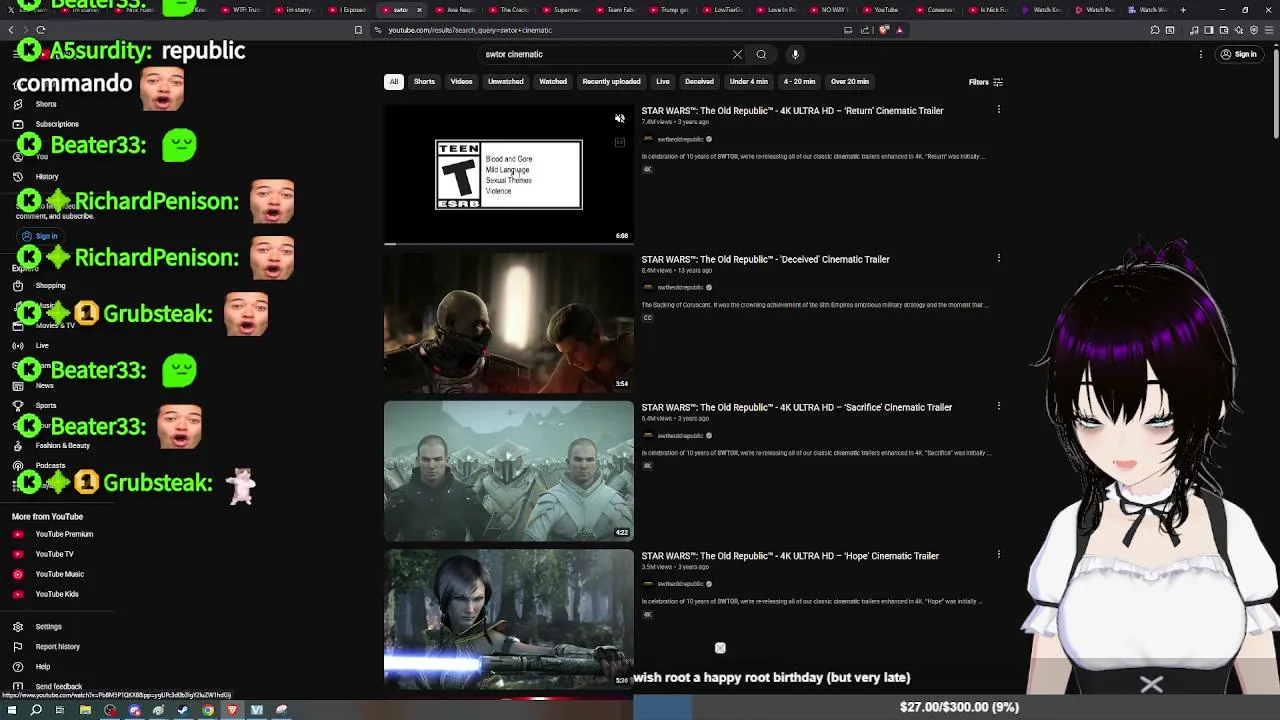Reload the page with the browser refresh button

pos(41,30)
